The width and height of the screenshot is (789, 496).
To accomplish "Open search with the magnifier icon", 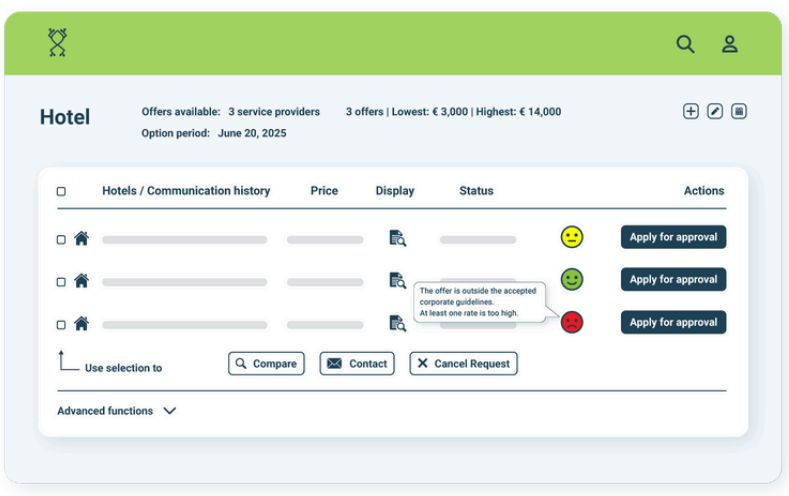I will [685, 44].
